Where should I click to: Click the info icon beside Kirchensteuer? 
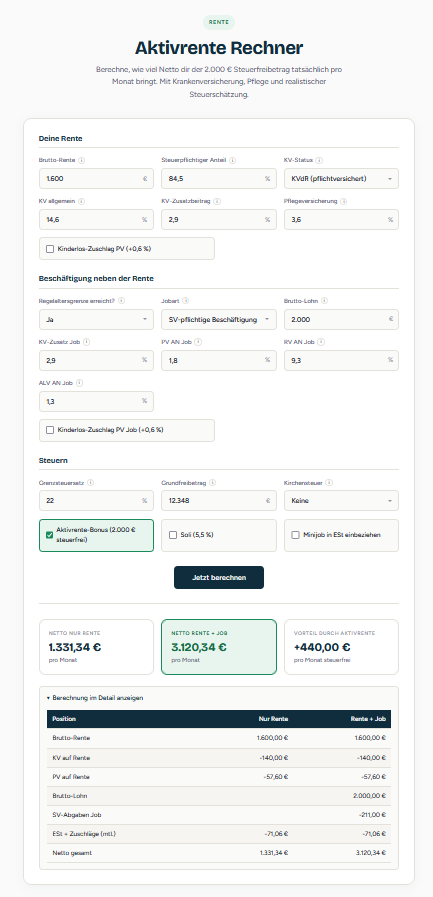[329, 482]
